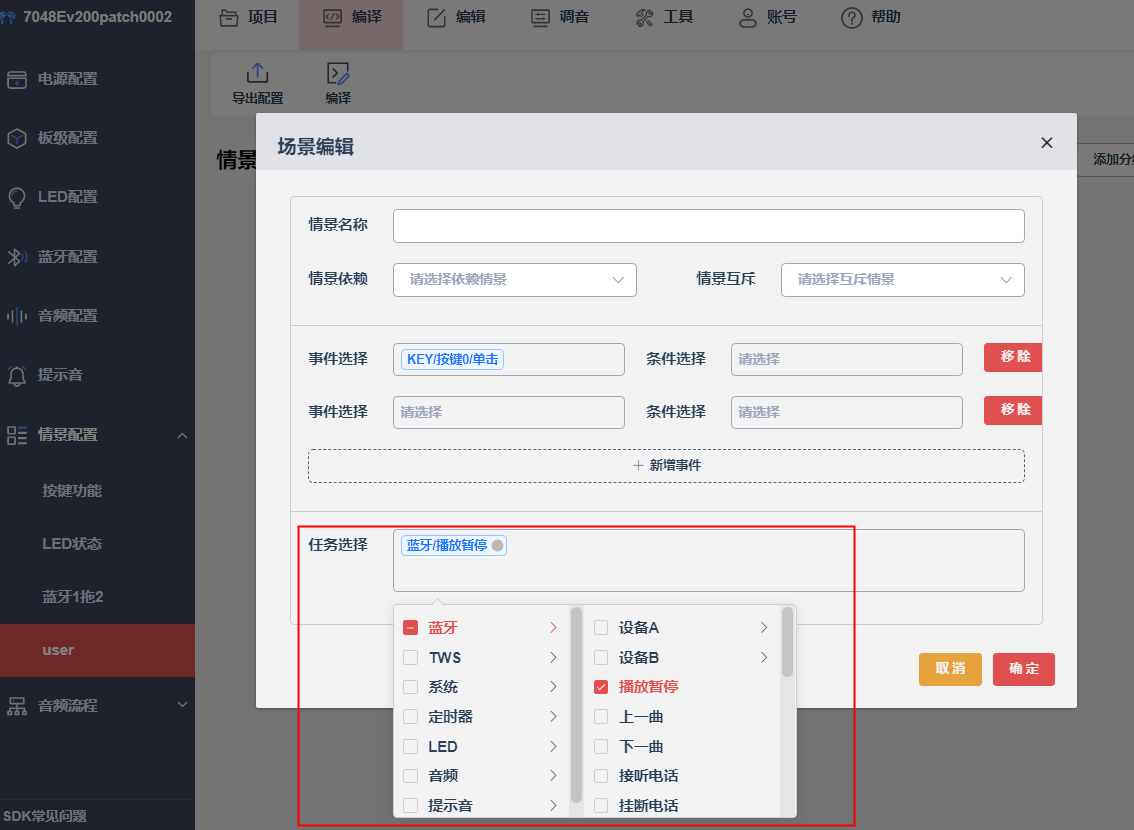Open the 编辑 menu

click(x=456, y=17)
